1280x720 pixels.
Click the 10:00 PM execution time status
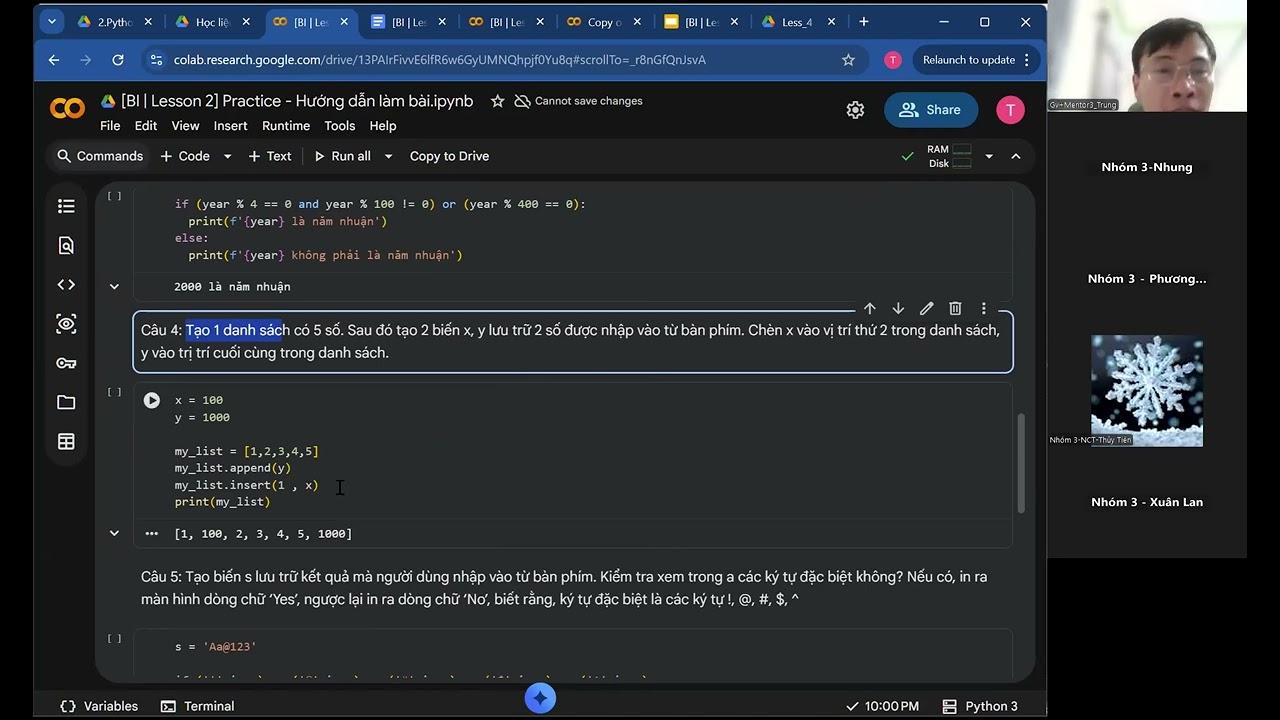pos(882,706)
